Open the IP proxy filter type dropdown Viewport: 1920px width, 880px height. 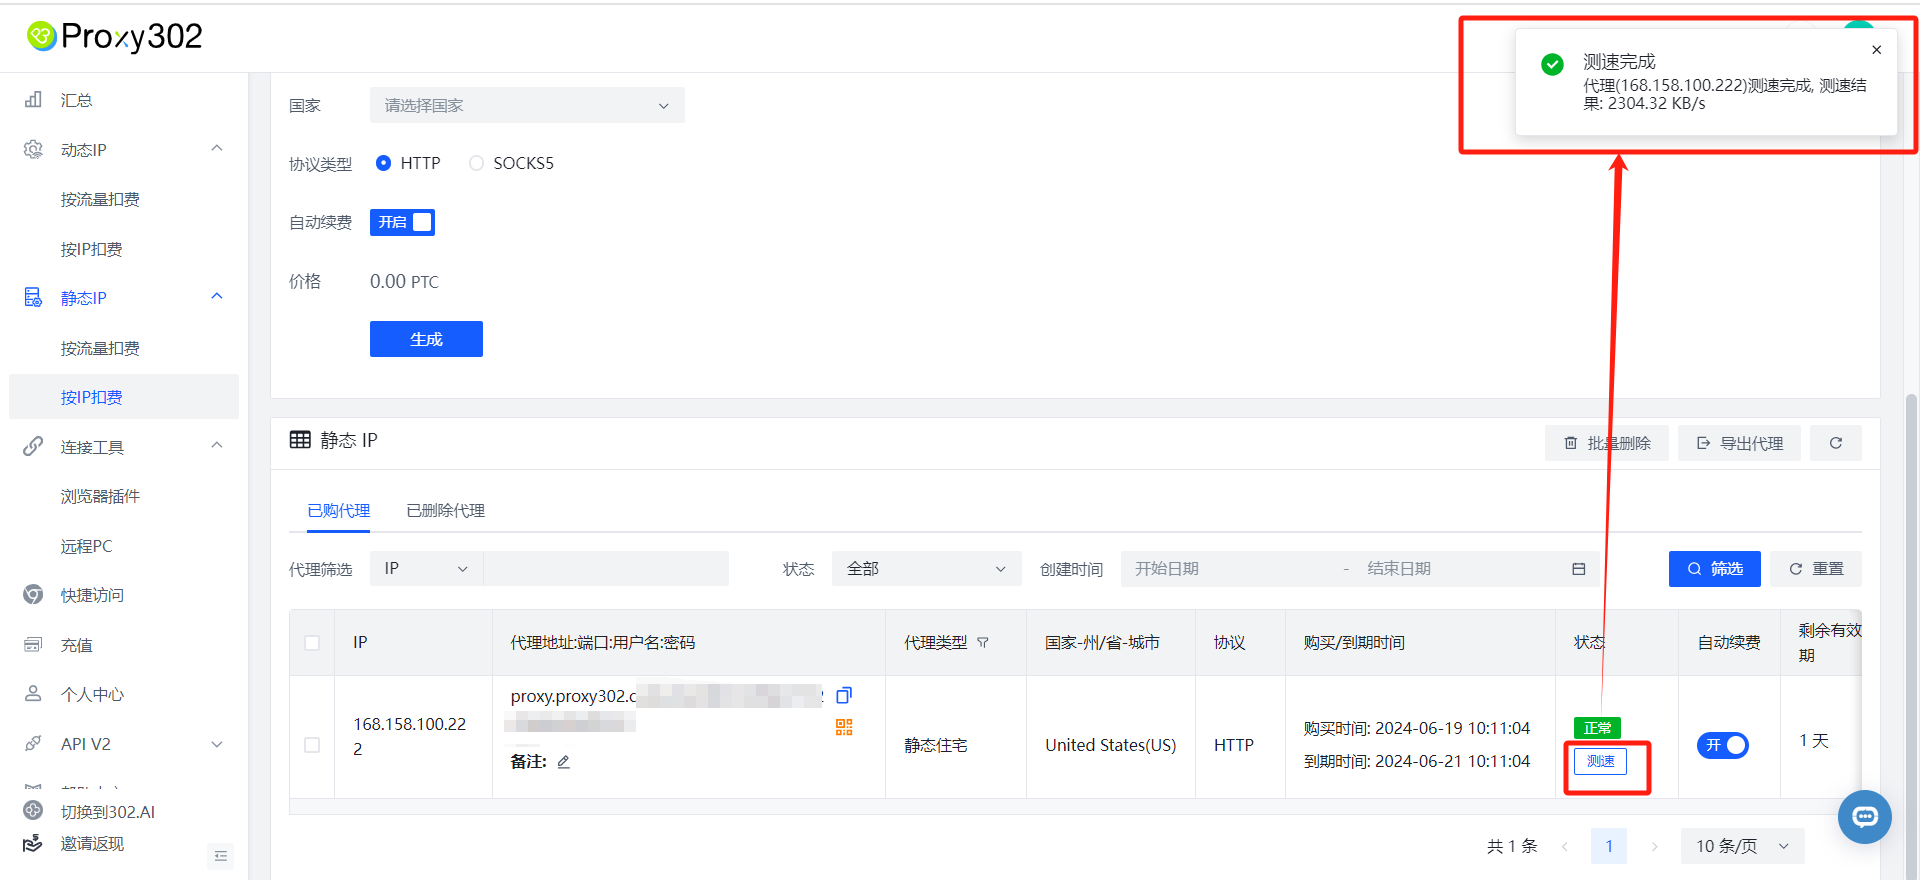427,569
